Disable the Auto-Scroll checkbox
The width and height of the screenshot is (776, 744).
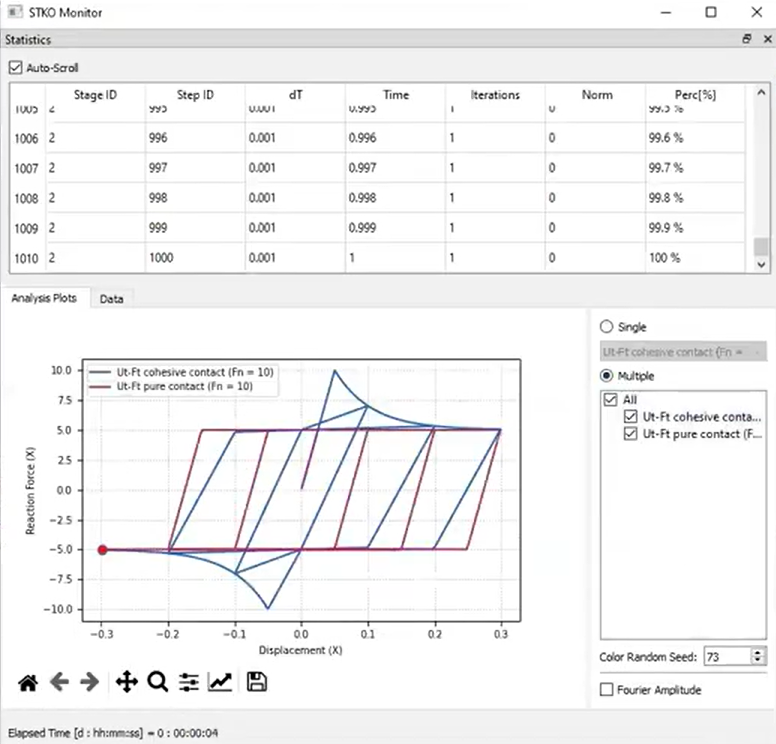[x=15, y=68]
